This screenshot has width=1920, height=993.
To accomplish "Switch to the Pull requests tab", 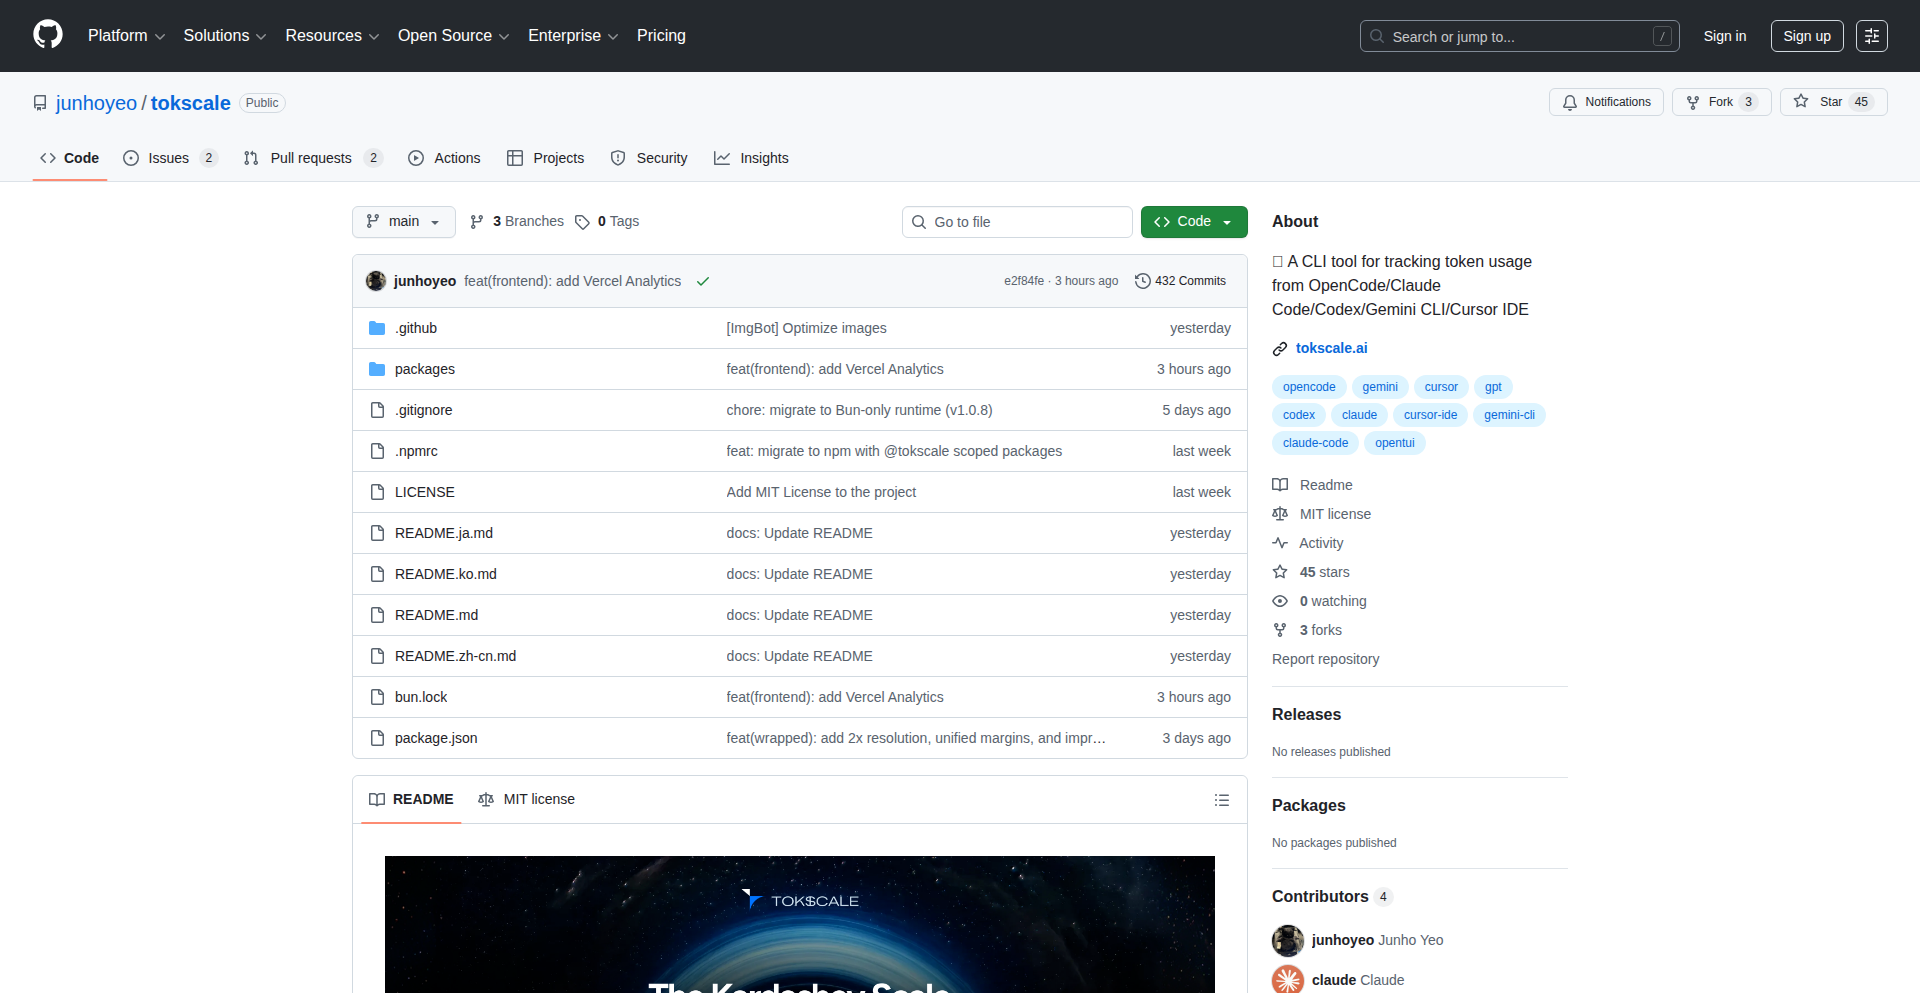I will (311, 158).
